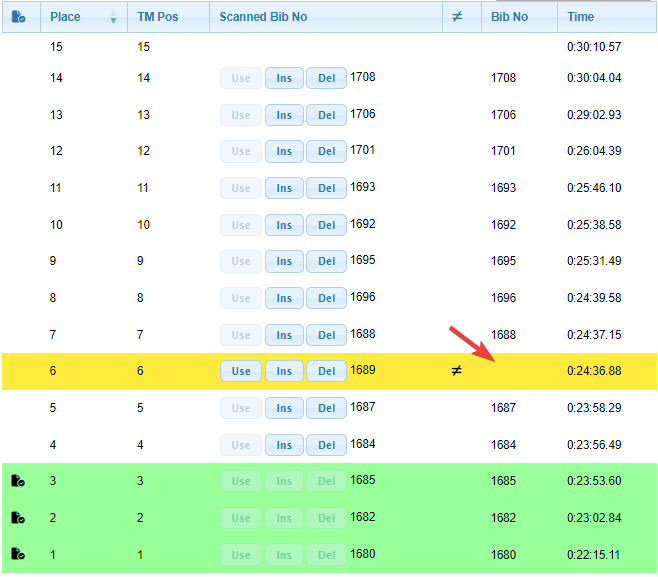Image resolution: width=658 pixels, height=577 pixels.
Task: Click the confirmed file icon for place 2
Action: tap(18, 518)
